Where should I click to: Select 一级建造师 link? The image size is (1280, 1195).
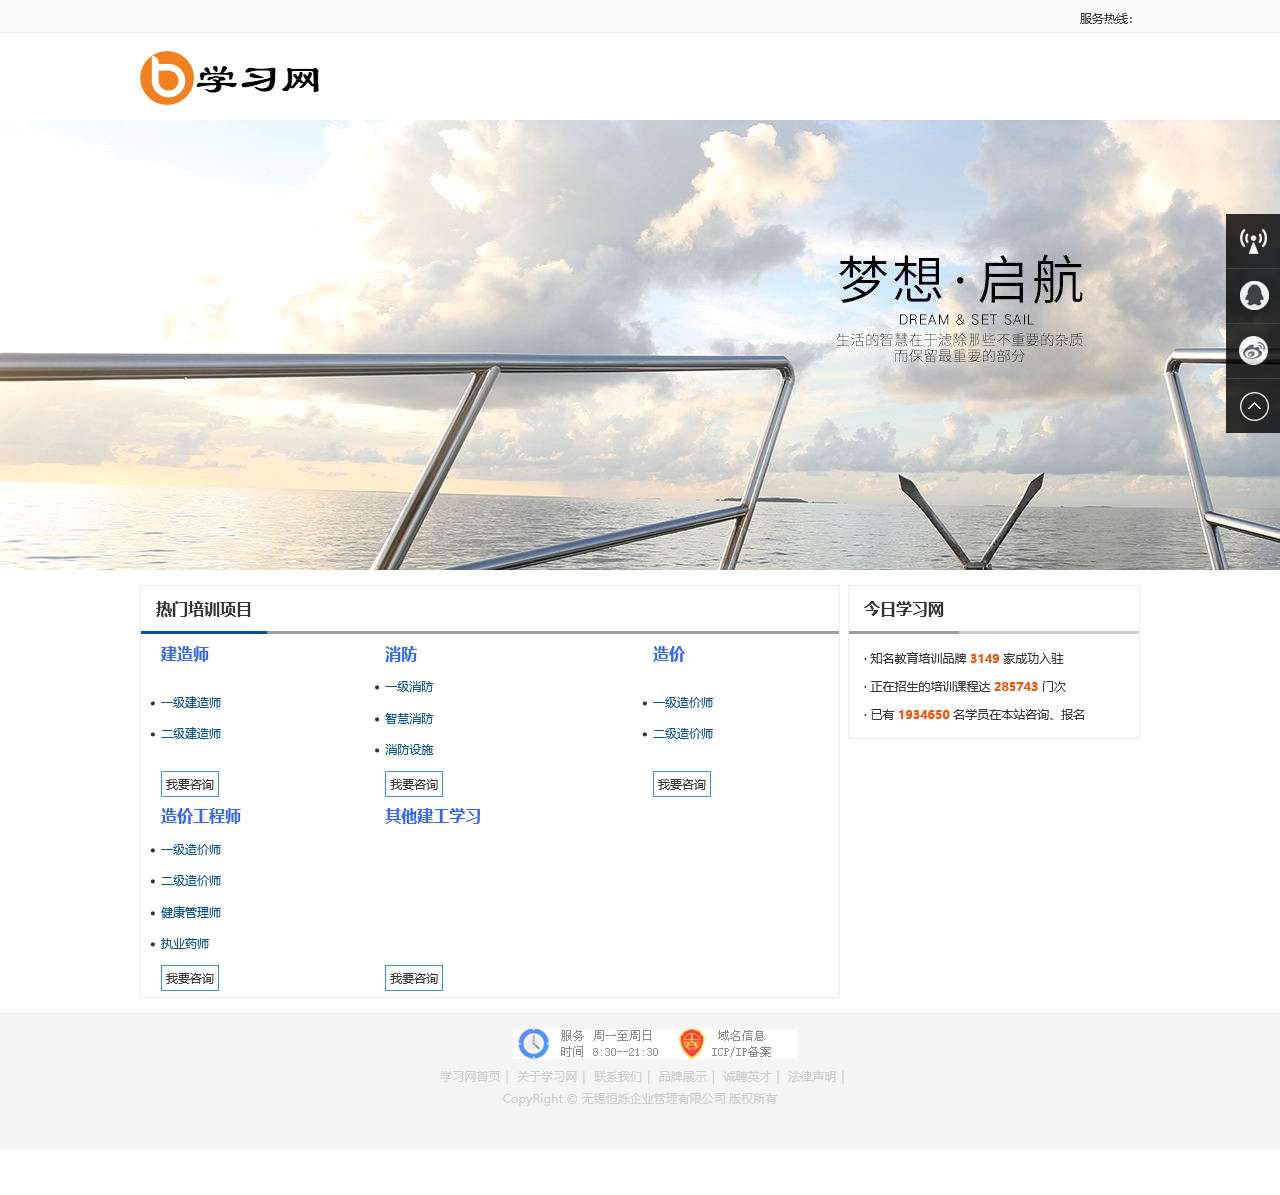click(191, 703)
